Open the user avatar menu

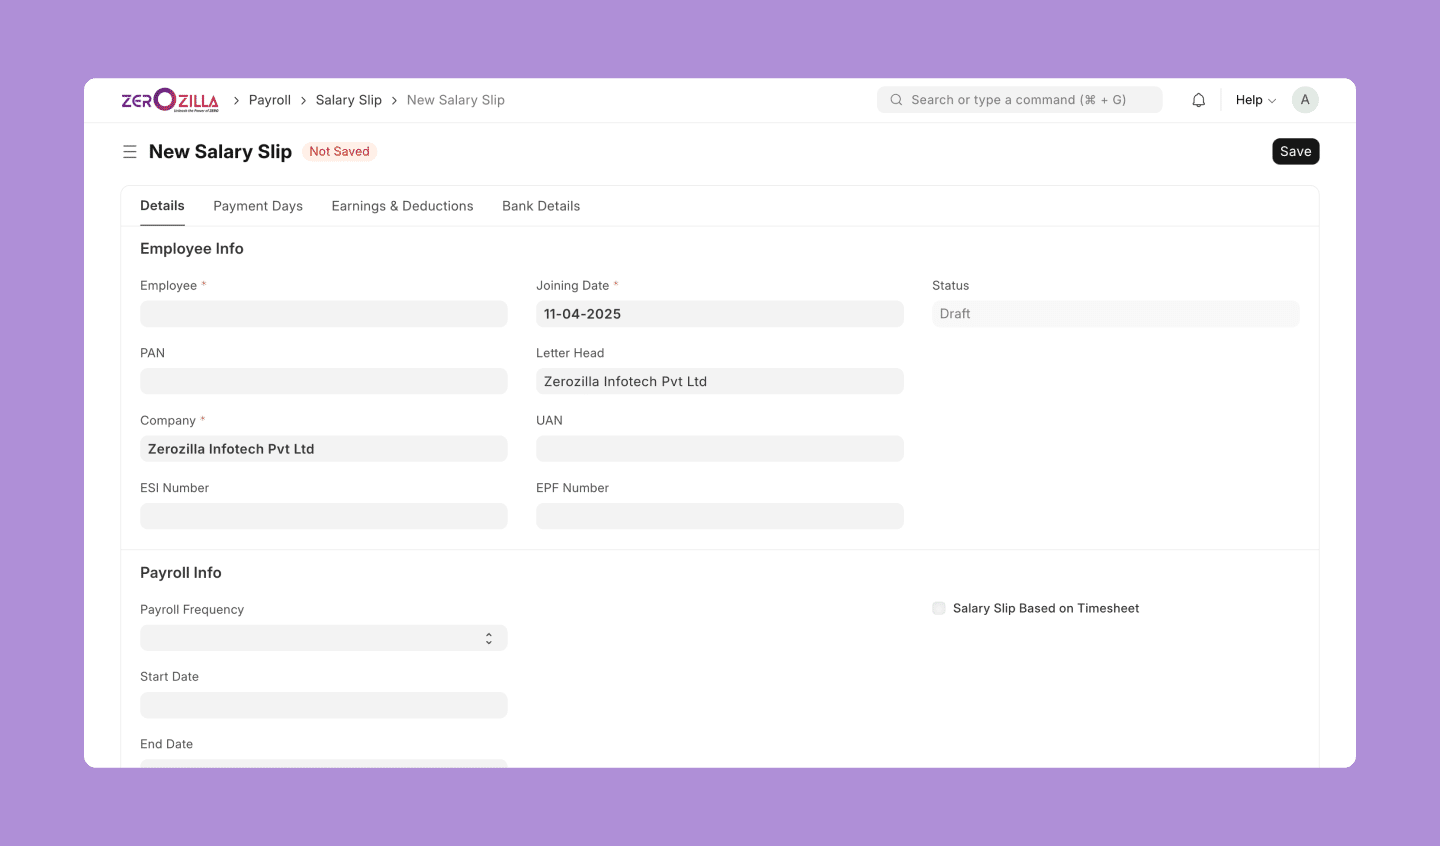pos(1305,100)
